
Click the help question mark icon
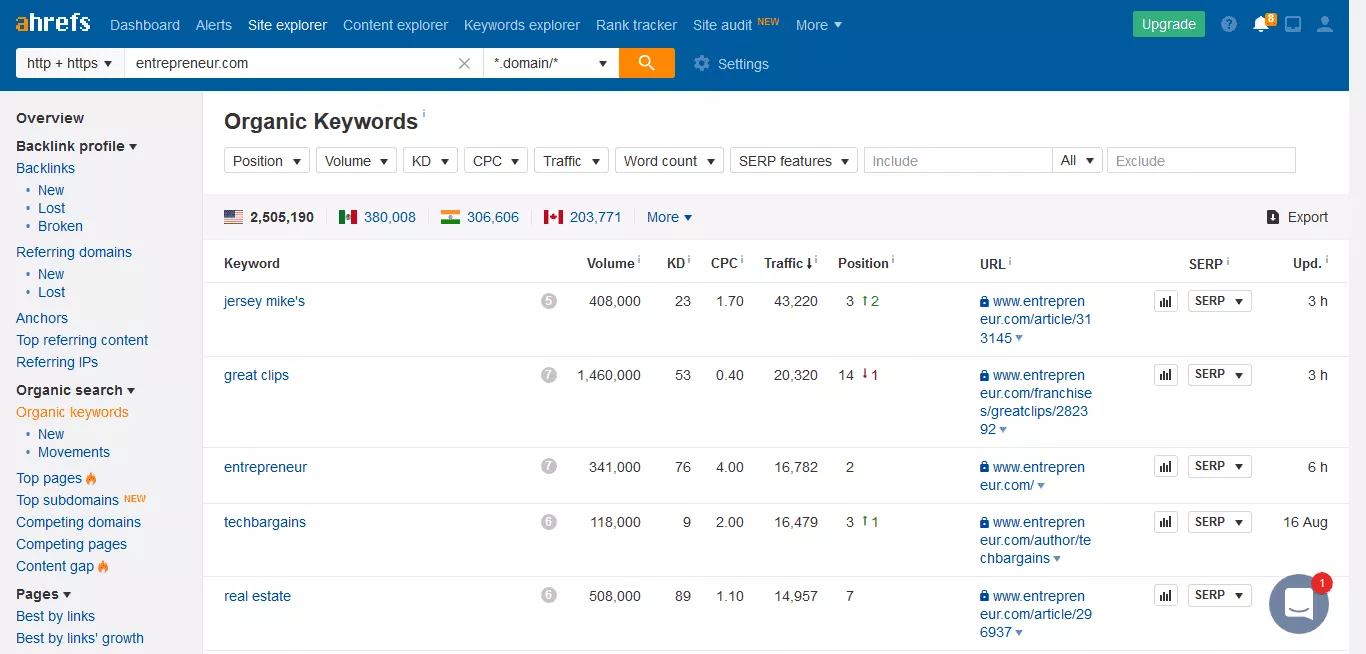(x=1229, y=25)
